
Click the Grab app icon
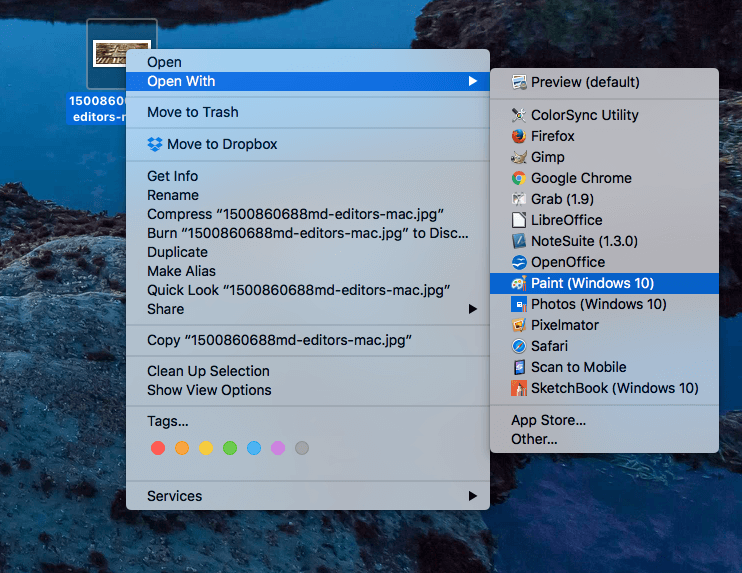(x=519, y=199)
